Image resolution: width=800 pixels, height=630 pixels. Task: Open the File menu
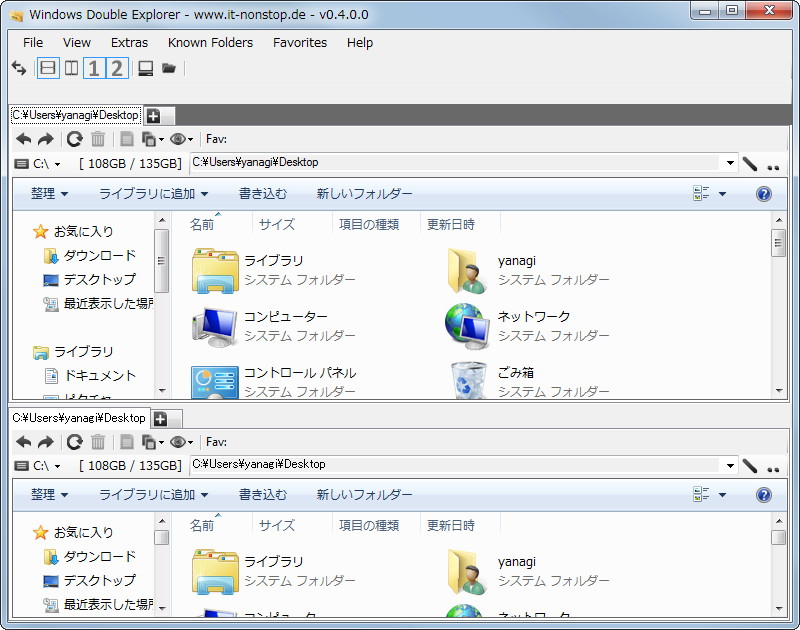click(33, 43)
